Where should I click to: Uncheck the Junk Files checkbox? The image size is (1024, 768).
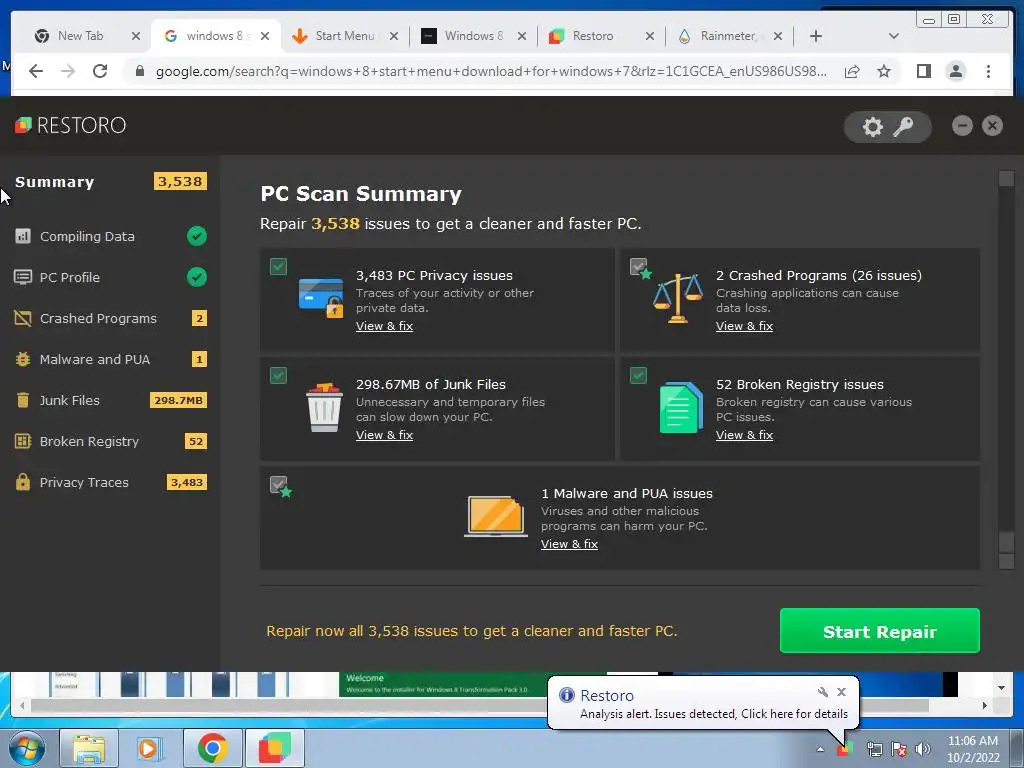(278, 376)
